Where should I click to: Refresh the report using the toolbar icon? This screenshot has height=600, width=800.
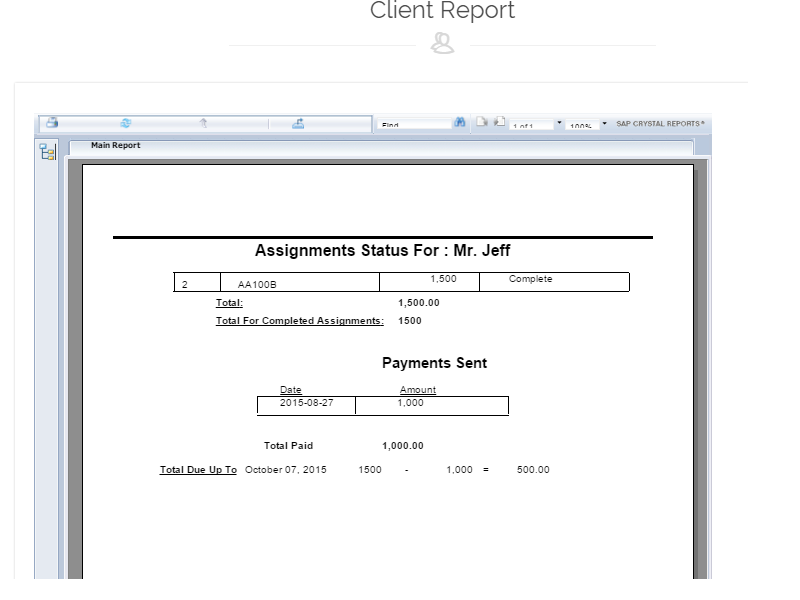click(126, 123)
